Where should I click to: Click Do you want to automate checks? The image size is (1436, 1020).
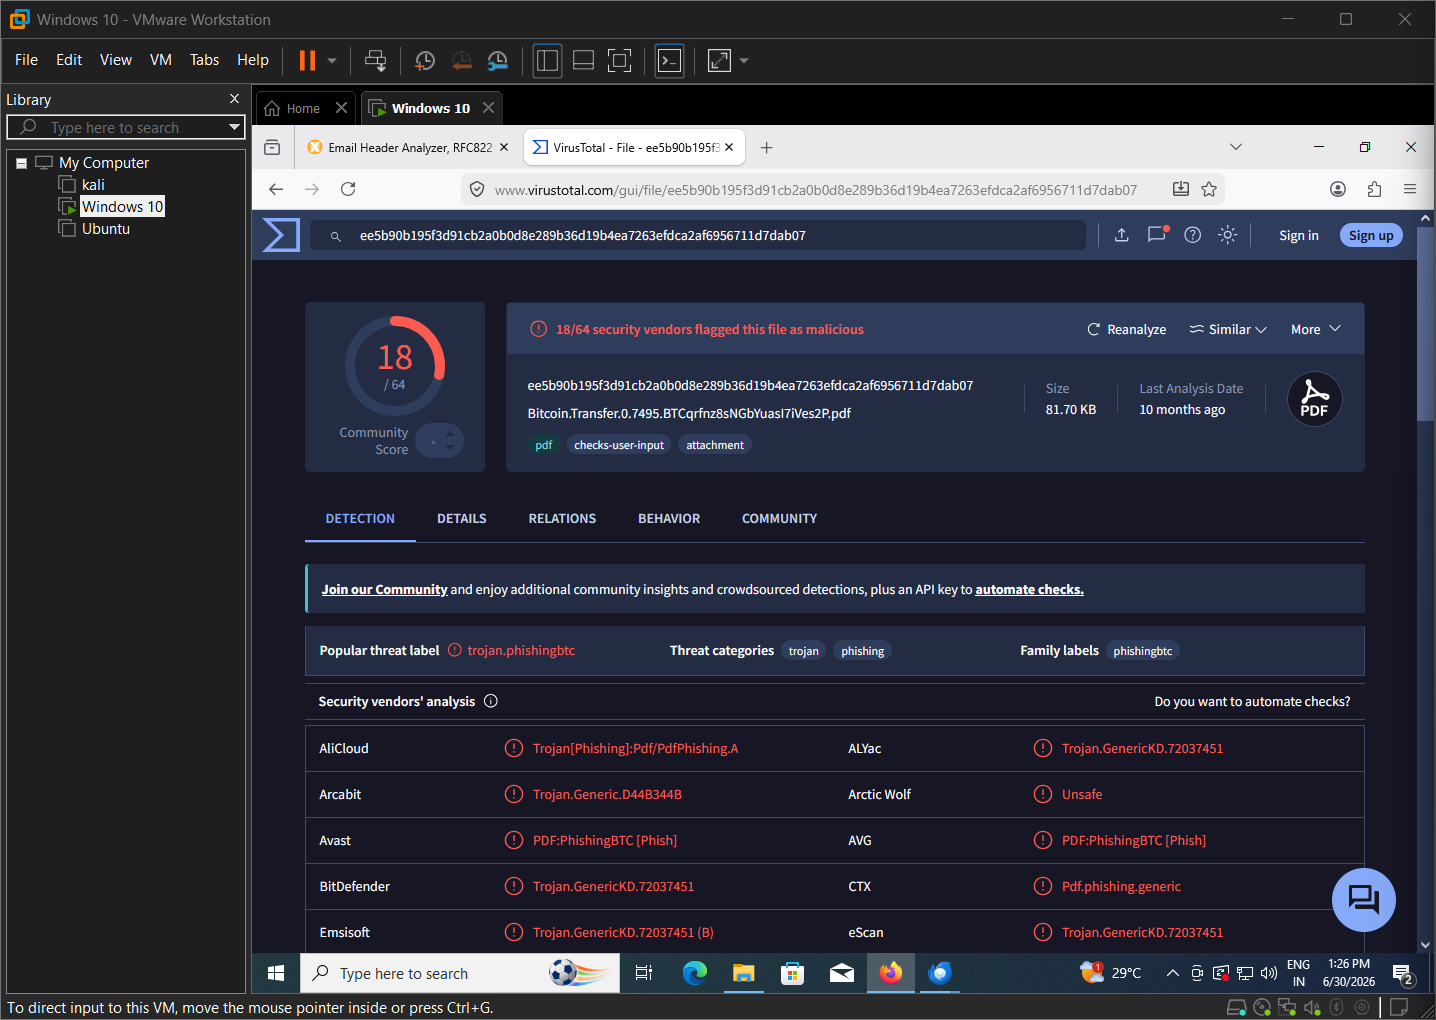tap(1252, 702)
